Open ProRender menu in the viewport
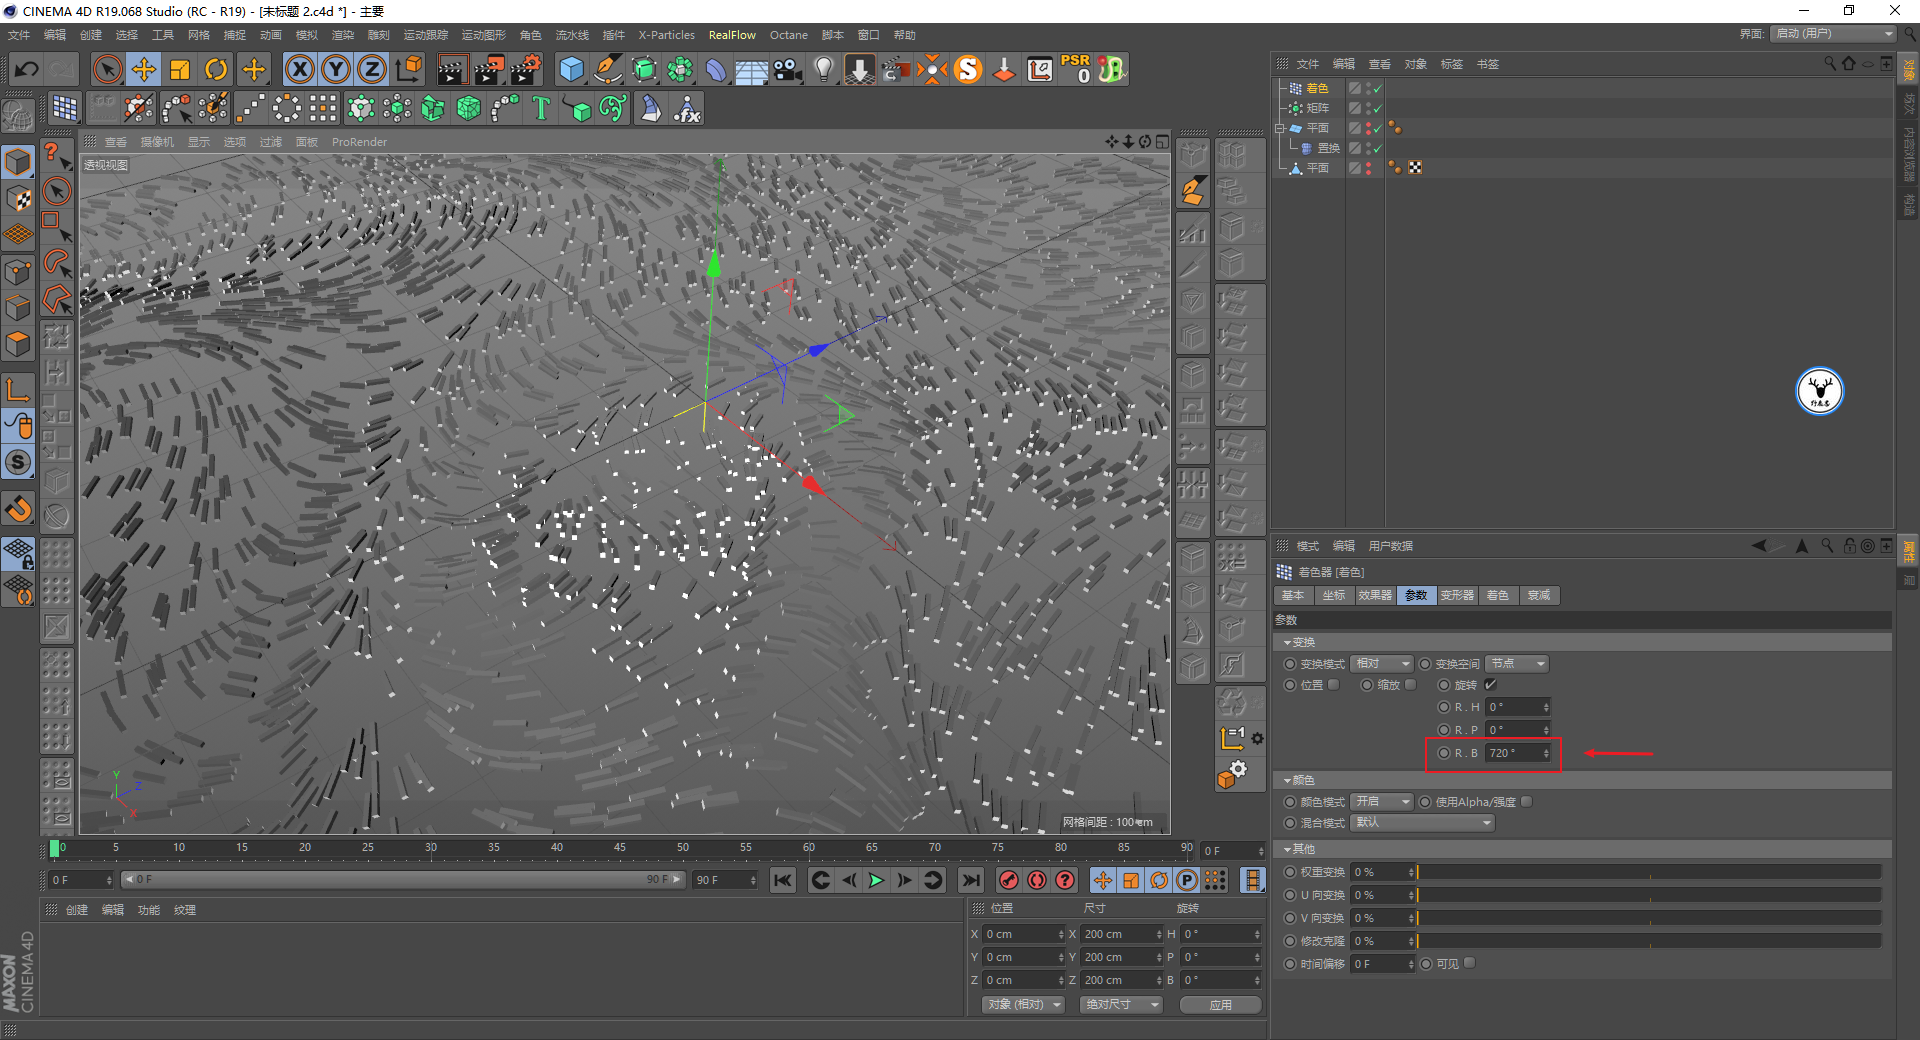Screen dimensions: 1920x1040 click(359, 142)
